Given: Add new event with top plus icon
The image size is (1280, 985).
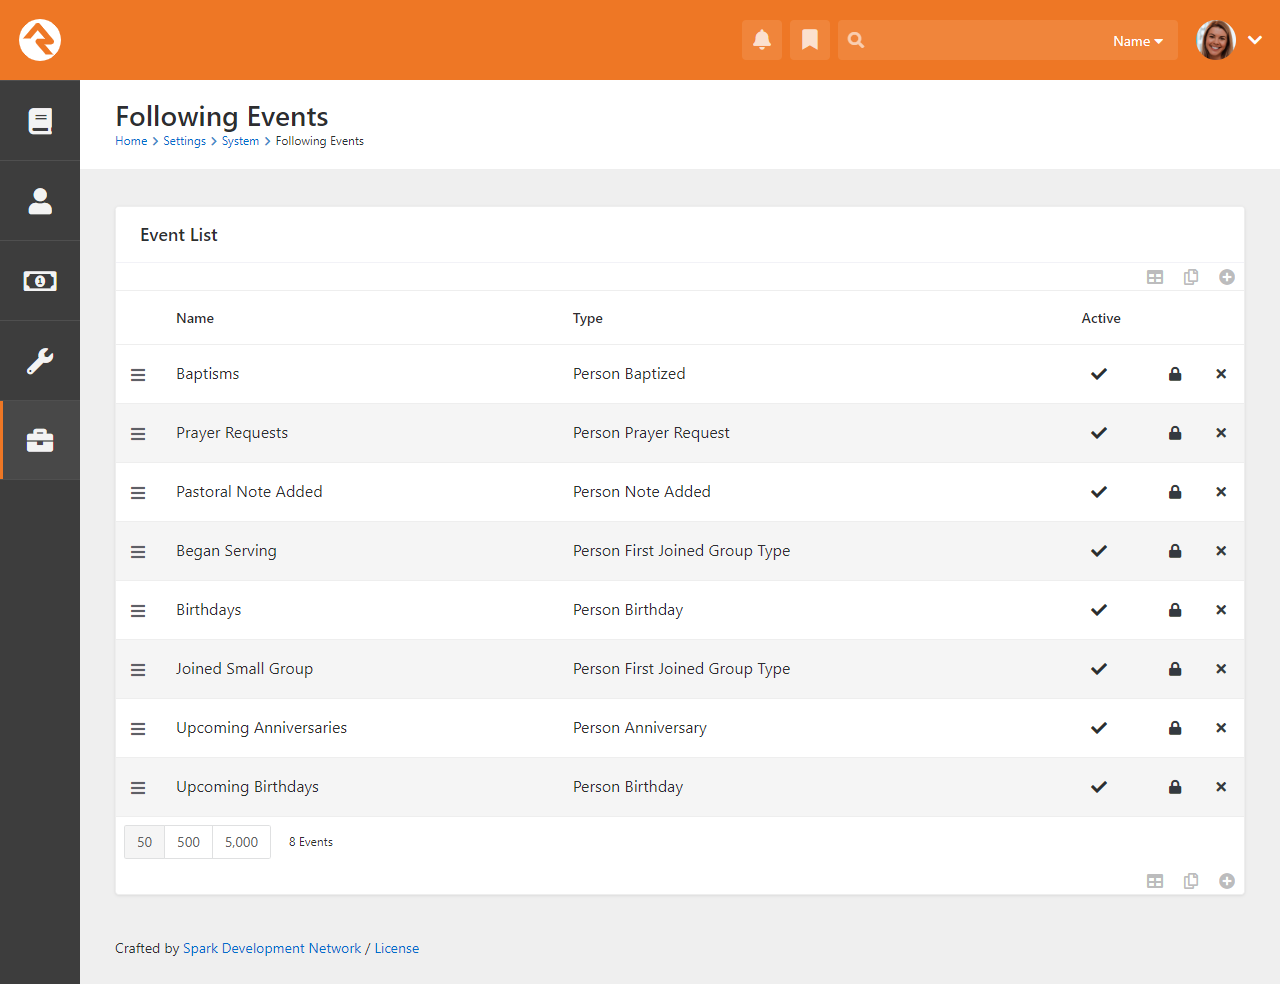Looking at the screenshot, I should point(1227,277).
